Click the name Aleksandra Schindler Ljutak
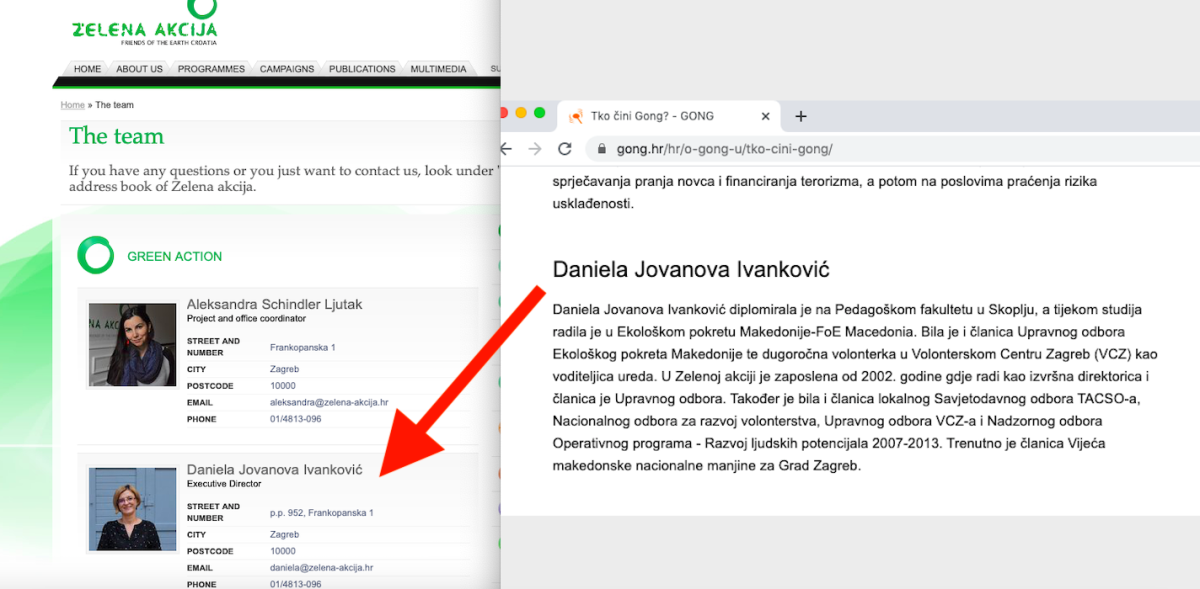Viewport: 1200px width, 589px height. (275, 304)
